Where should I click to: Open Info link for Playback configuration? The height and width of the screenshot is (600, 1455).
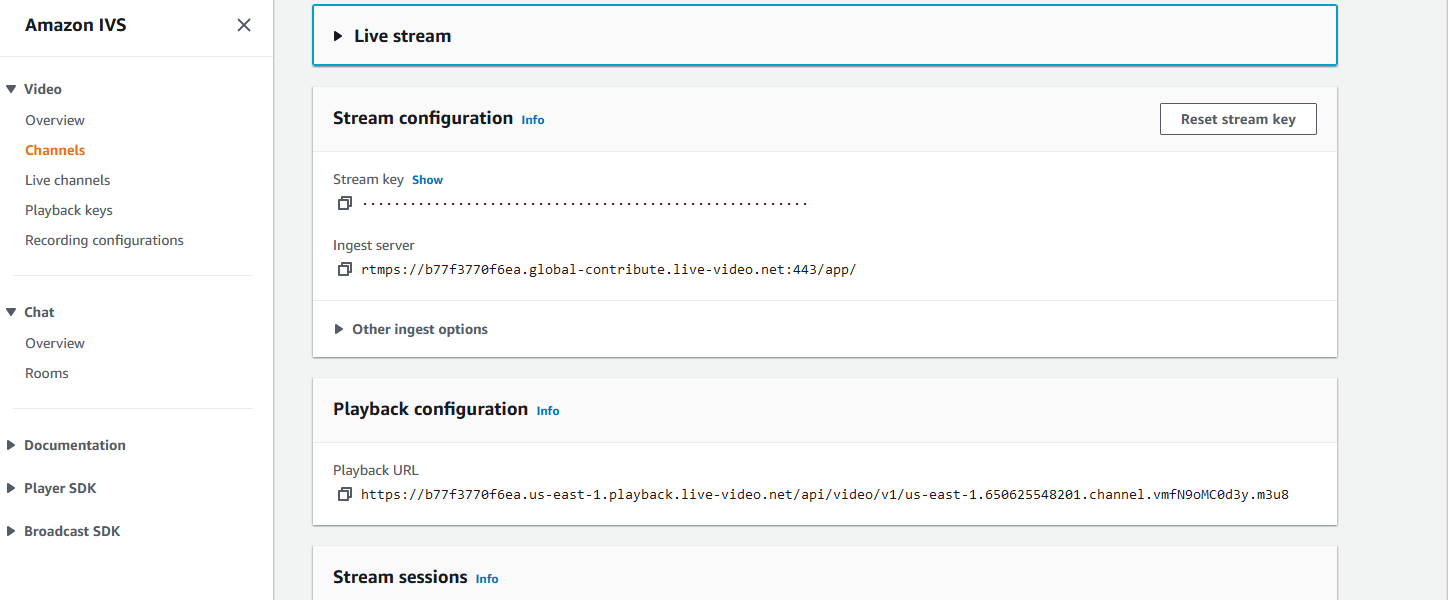(x=548, y=411)
